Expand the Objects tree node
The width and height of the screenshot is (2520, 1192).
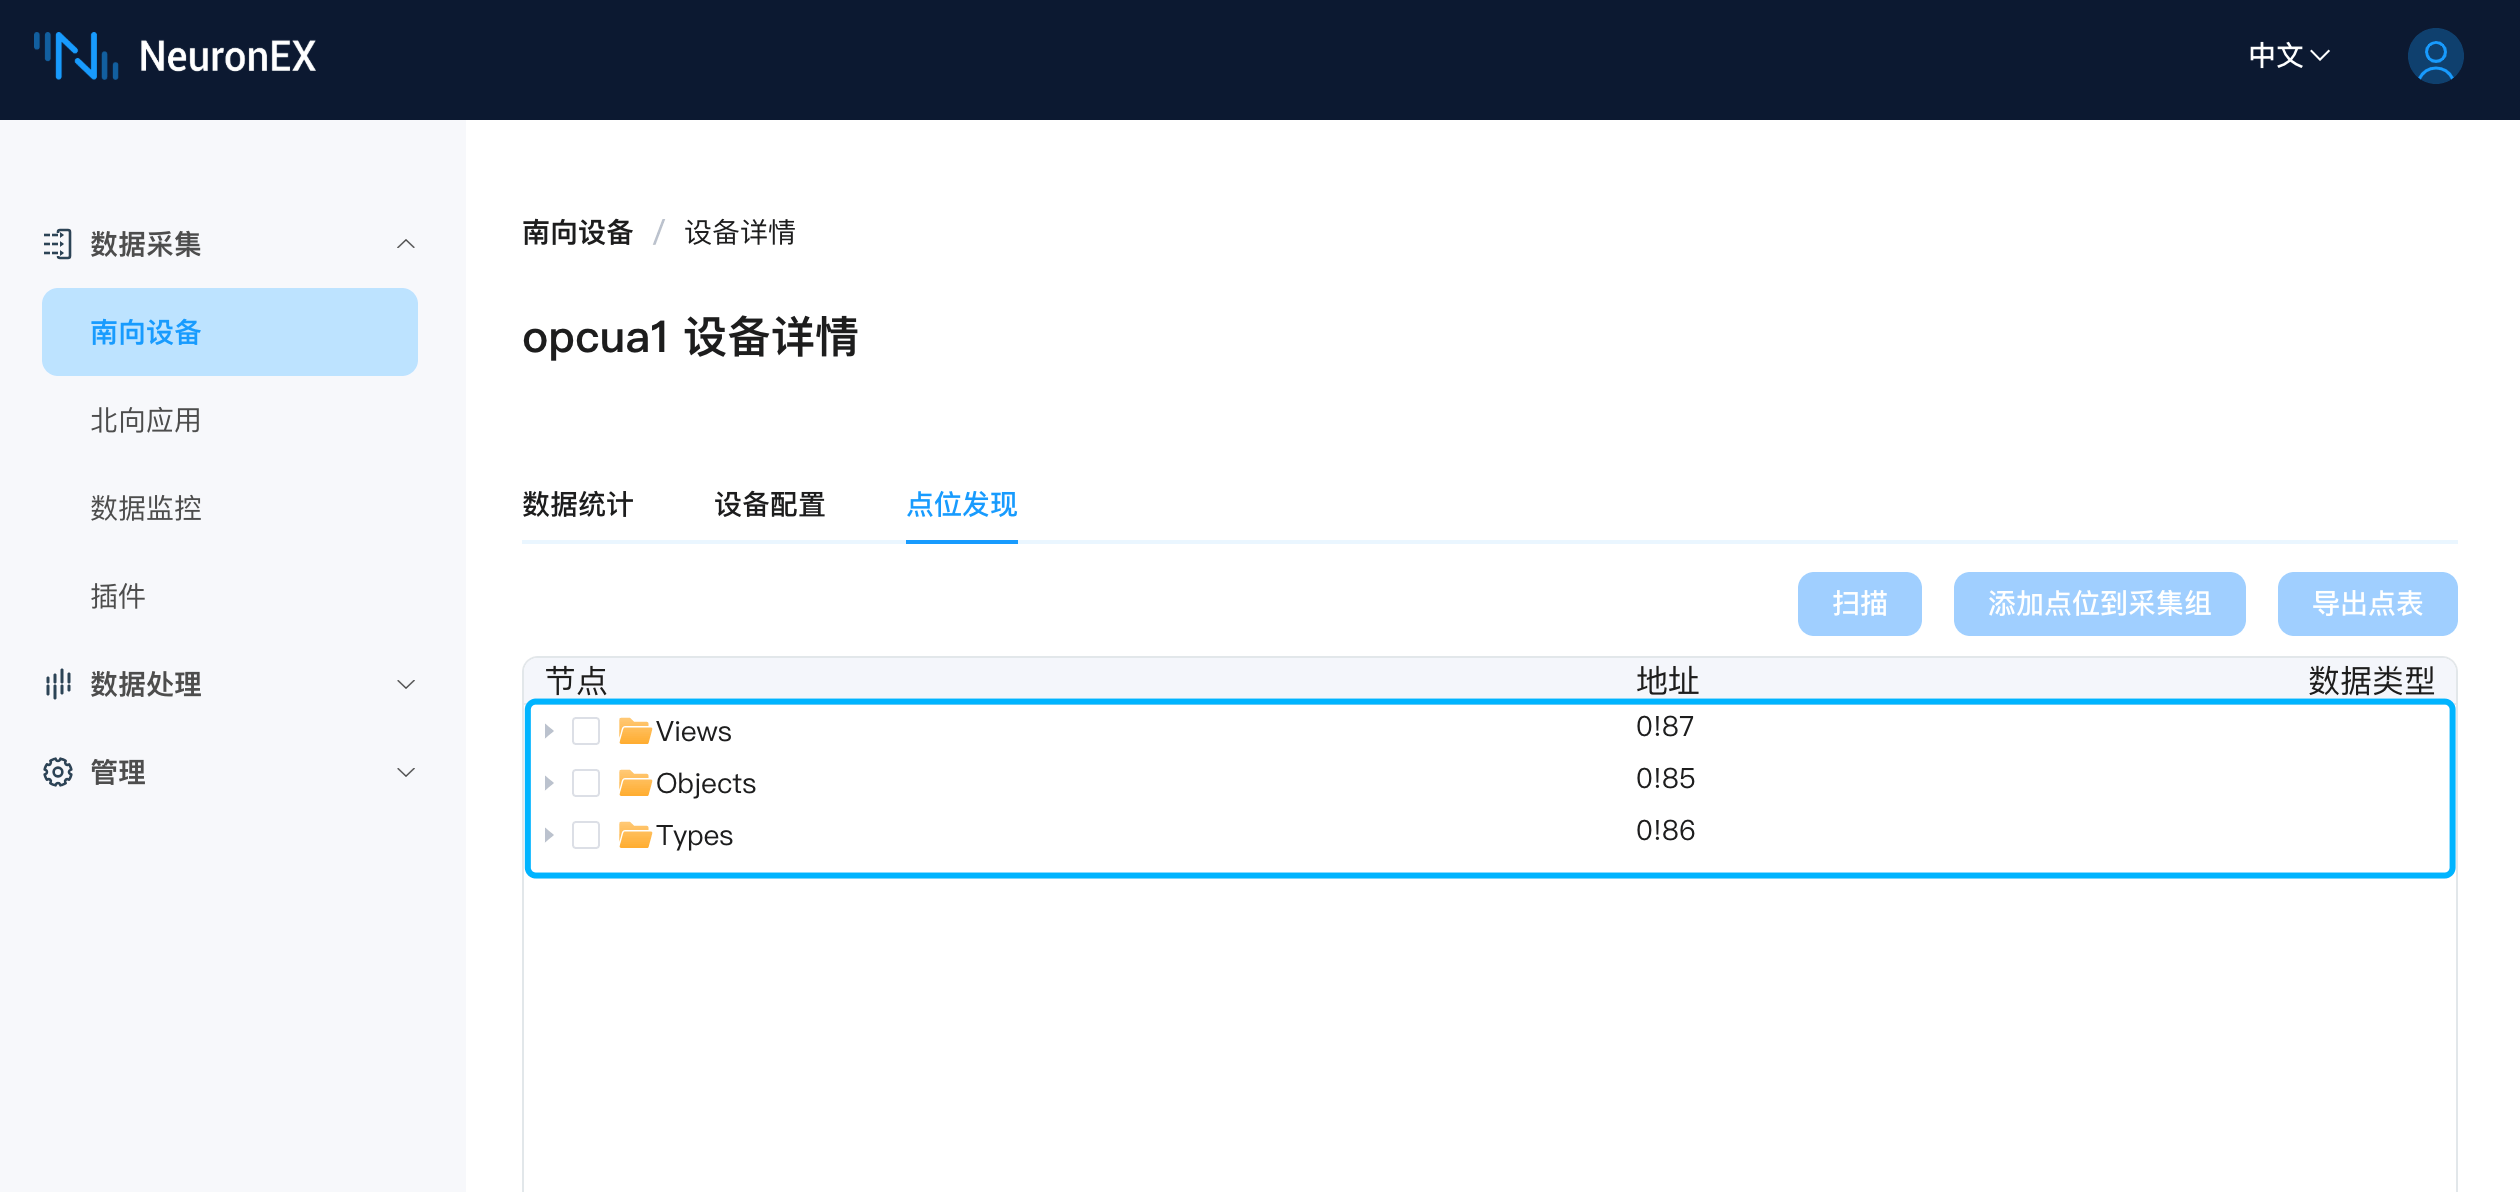(549, 783)
